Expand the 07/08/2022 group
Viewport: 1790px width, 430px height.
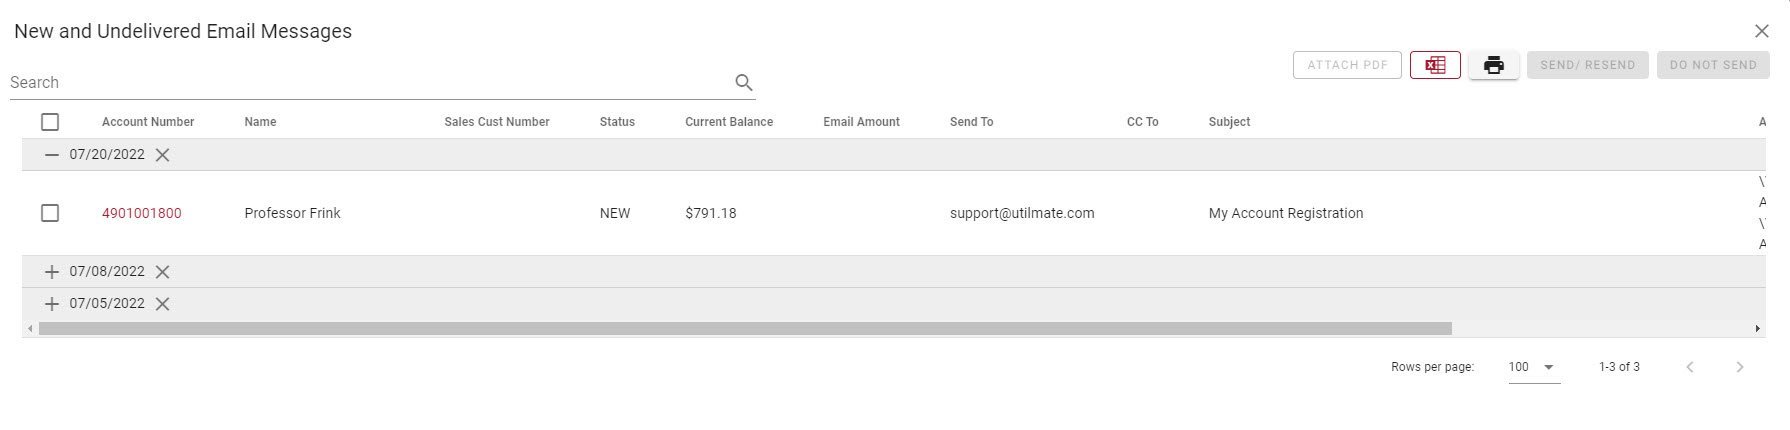point(52,272)
